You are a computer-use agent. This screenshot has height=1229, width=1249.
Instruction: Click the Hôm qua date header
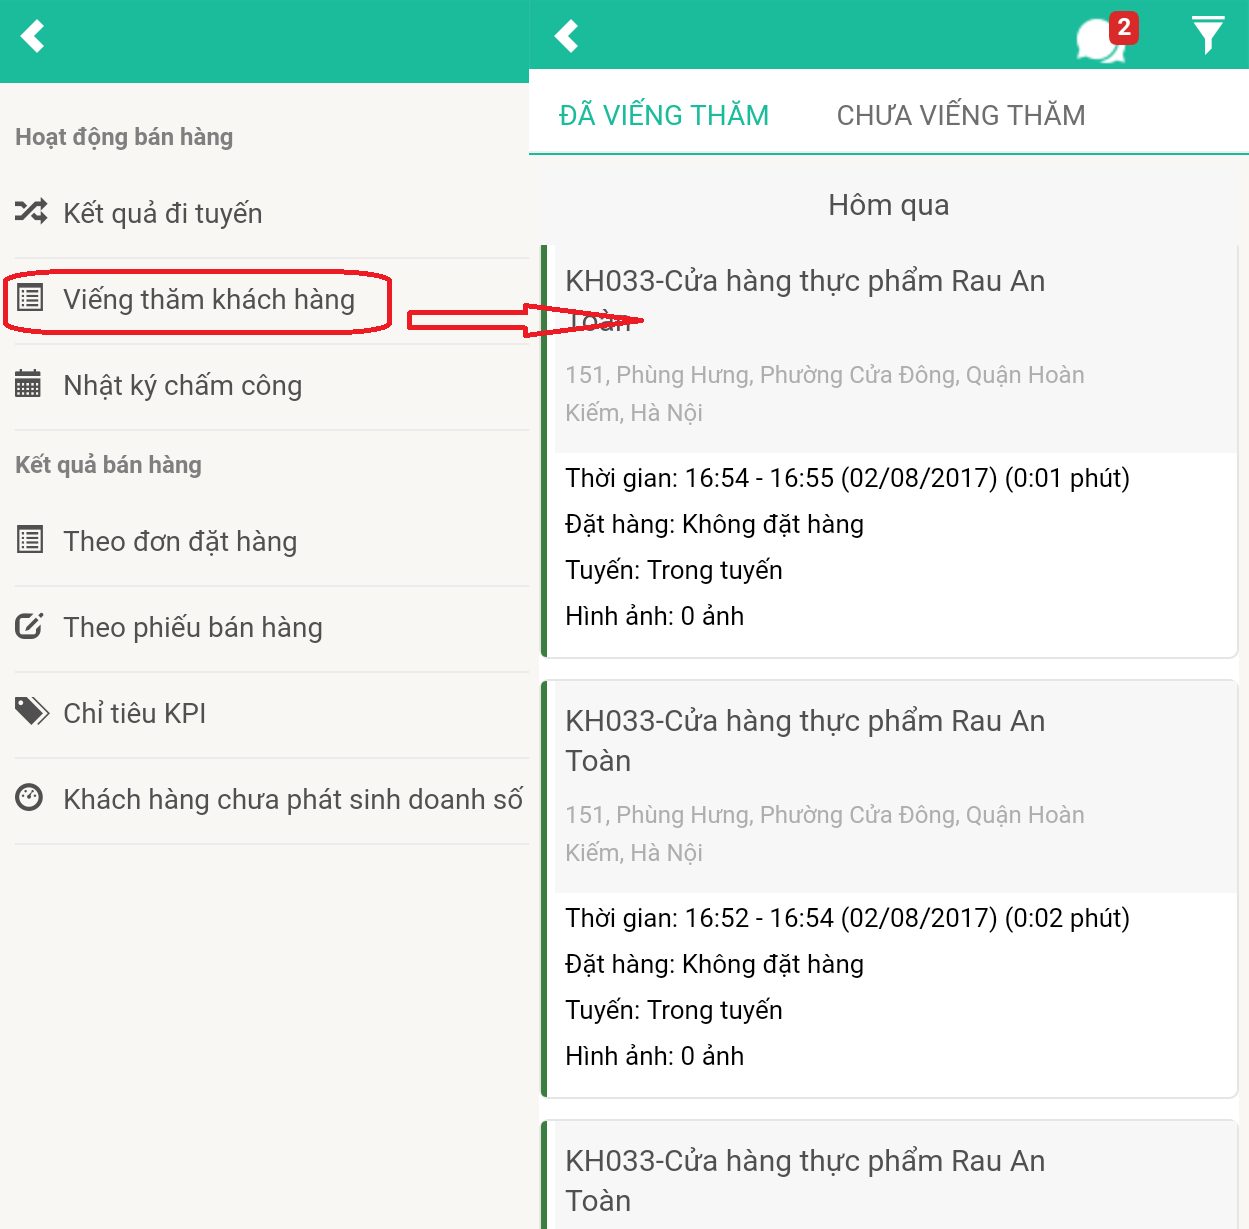(x=889, y=205)
